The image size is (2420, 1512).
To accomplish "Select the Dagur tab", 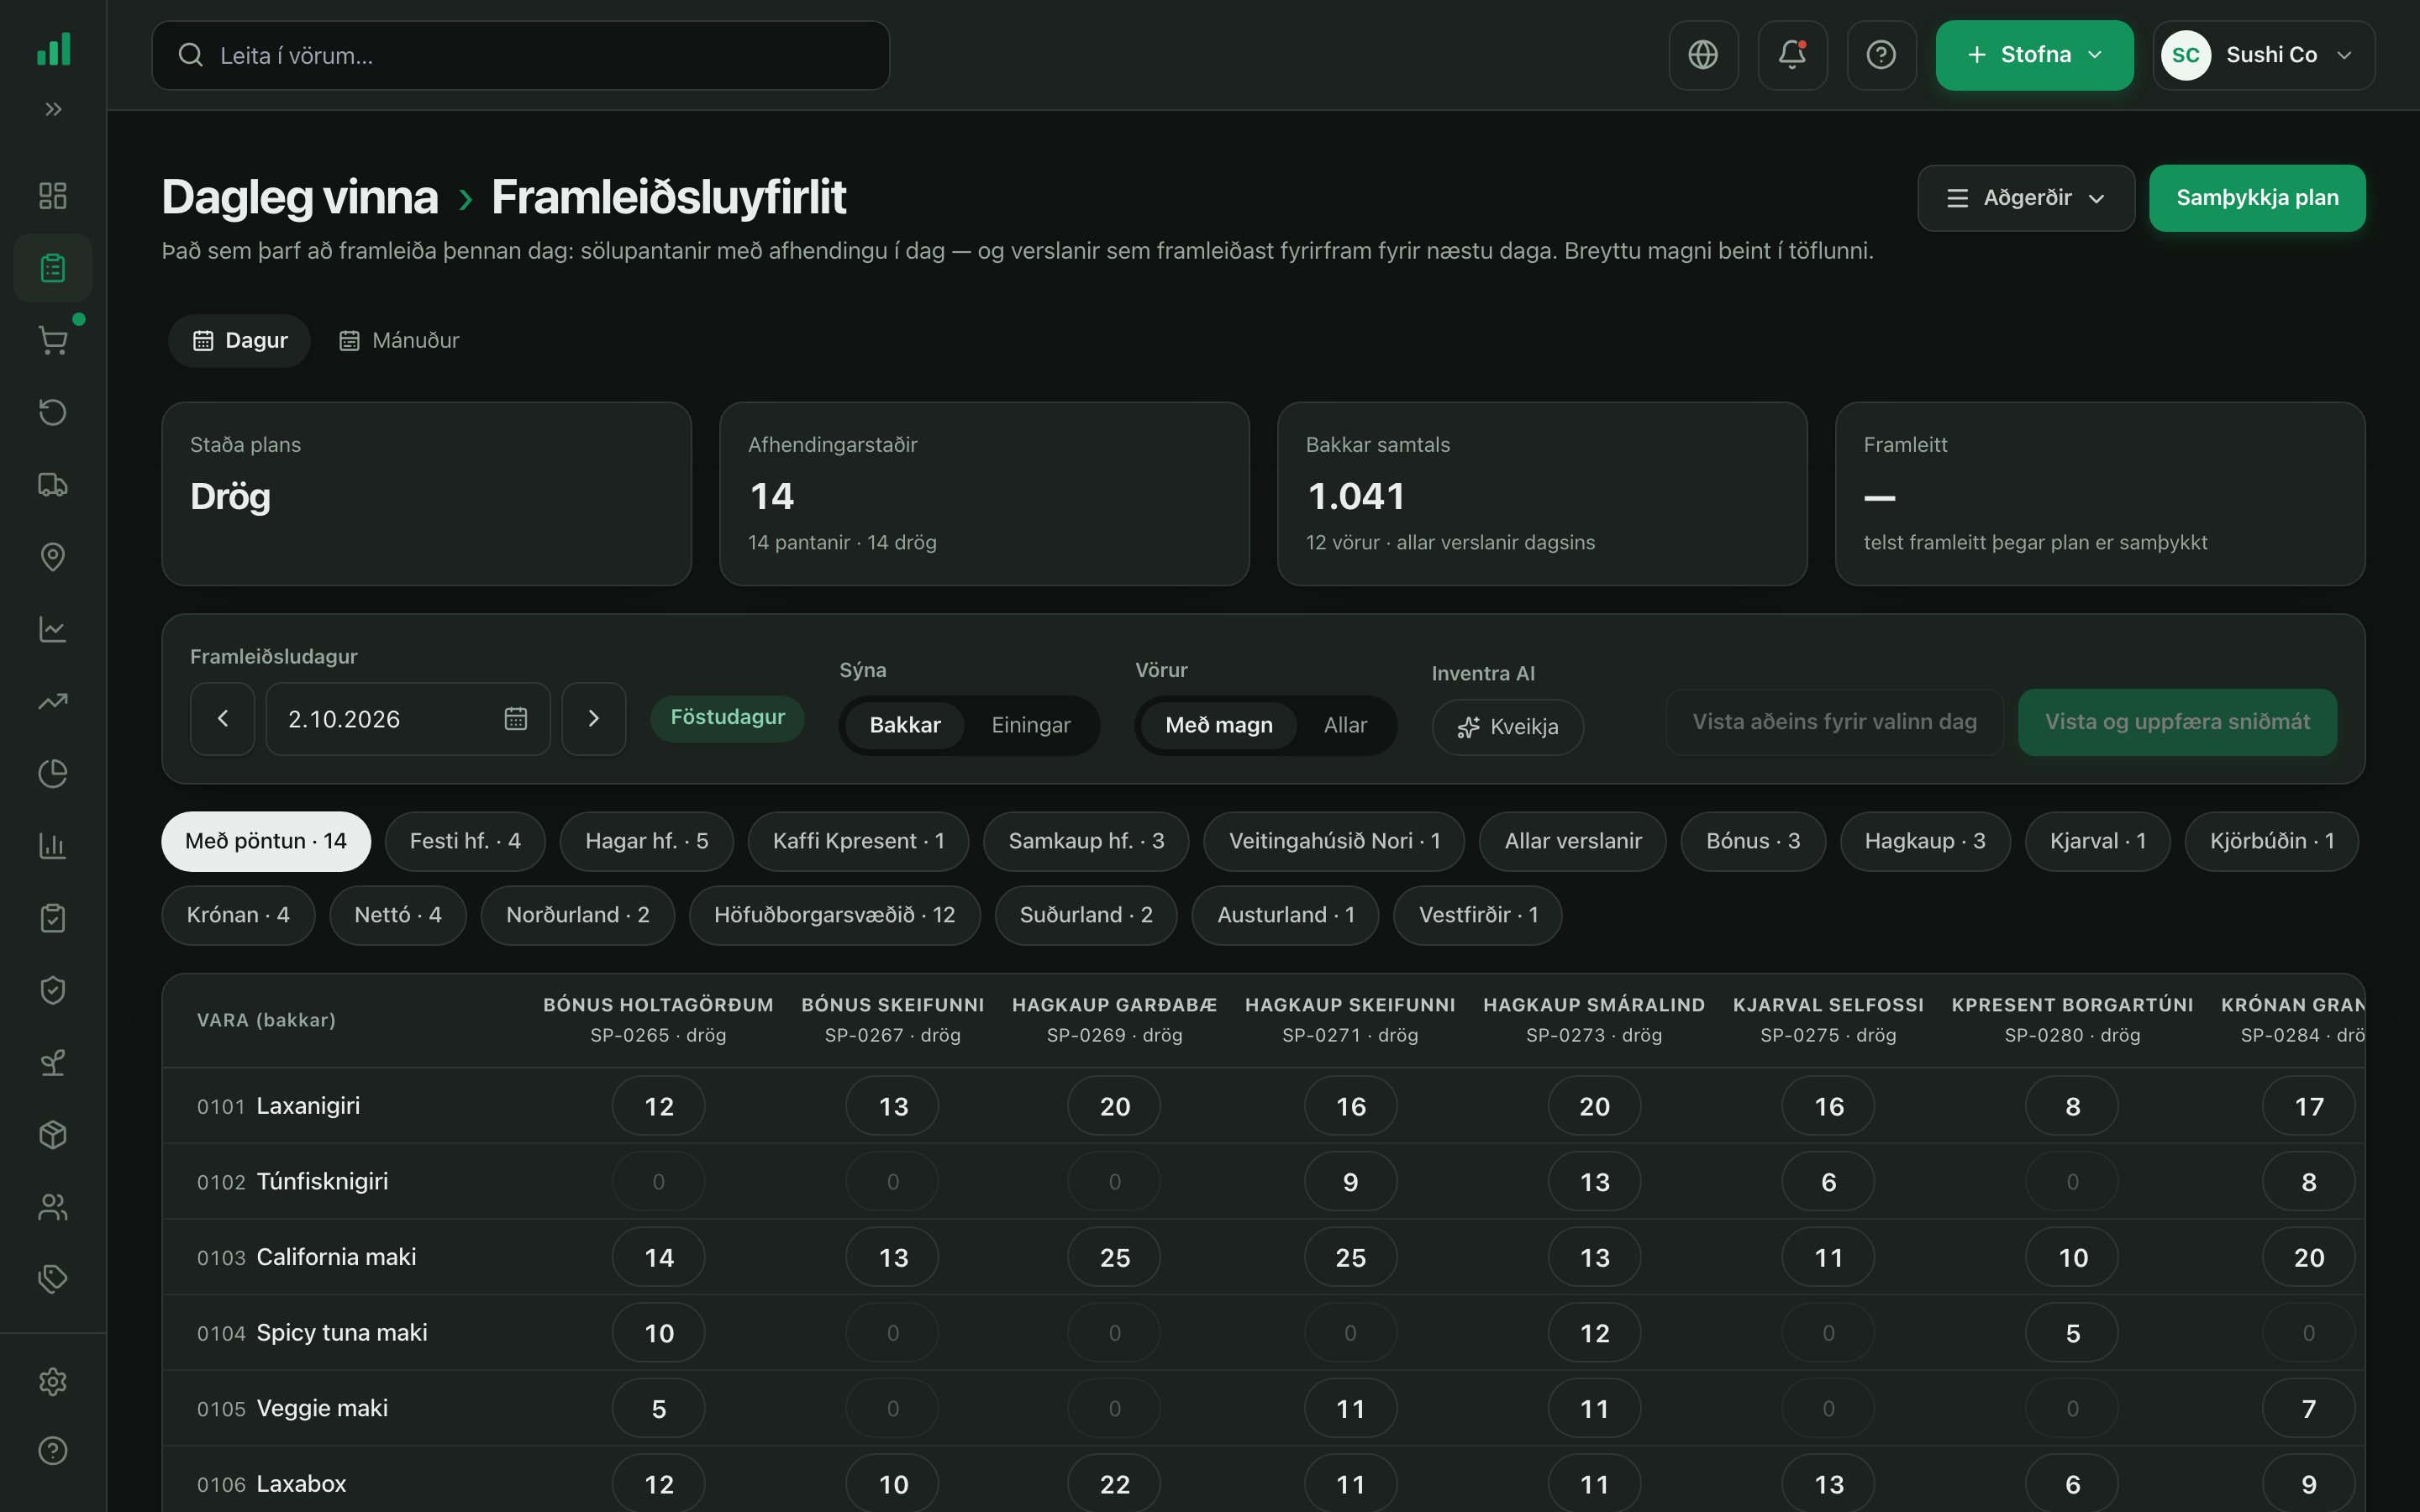I will point(239,341).
